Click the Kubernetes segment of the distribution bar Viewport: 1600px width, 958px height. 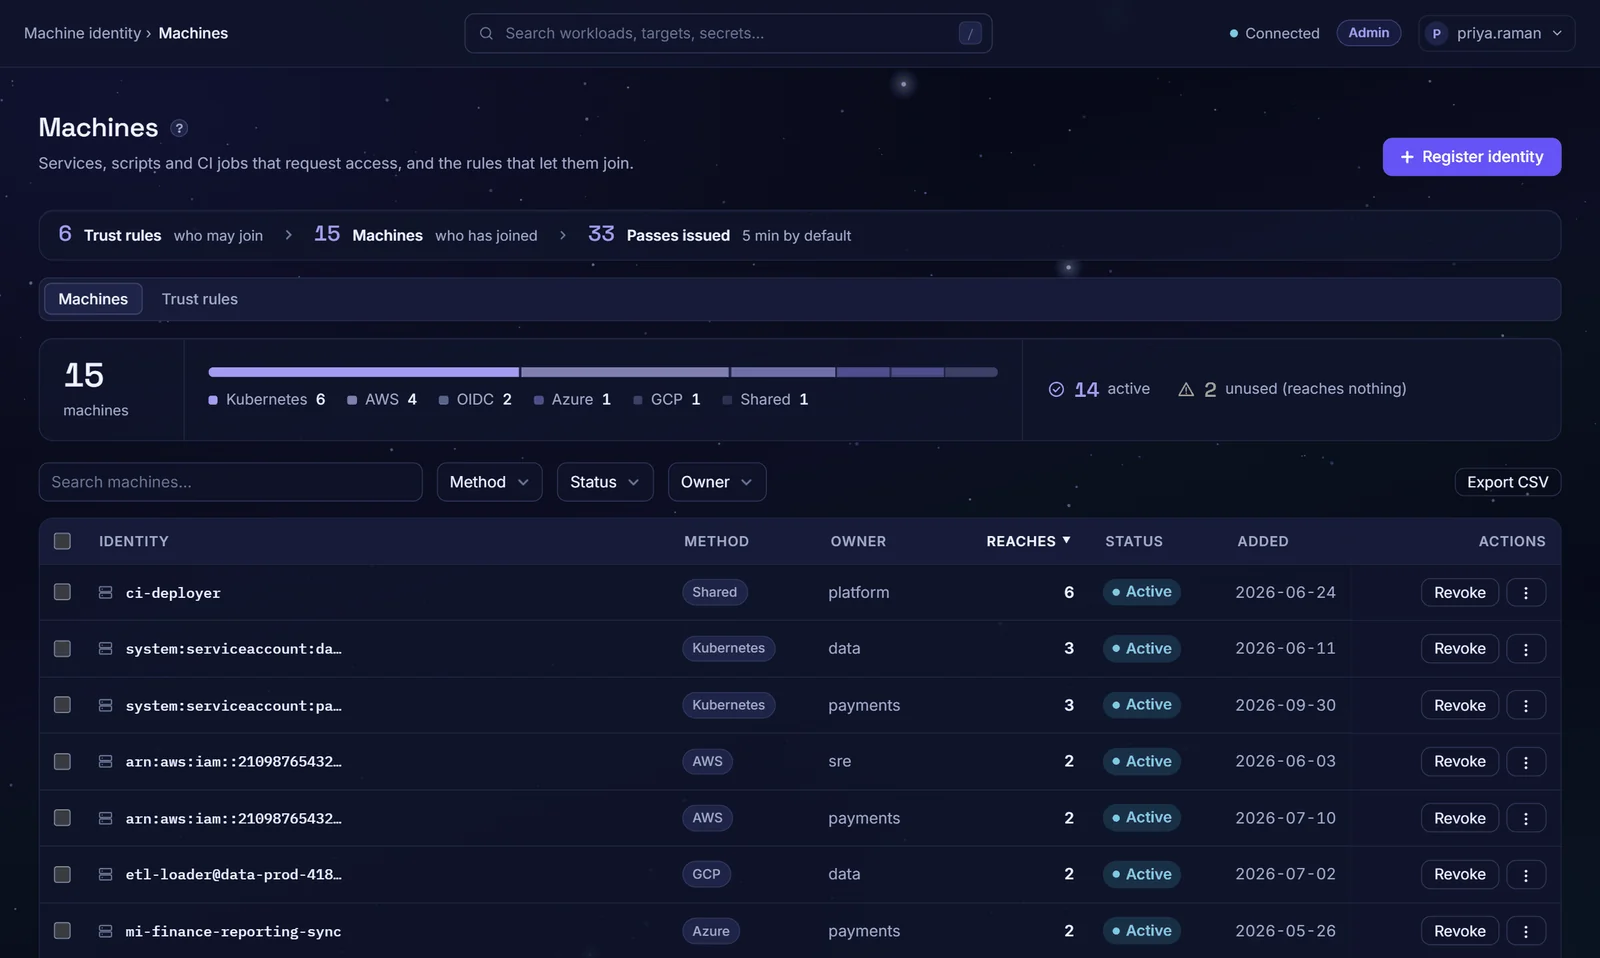(x=364, y=372)
